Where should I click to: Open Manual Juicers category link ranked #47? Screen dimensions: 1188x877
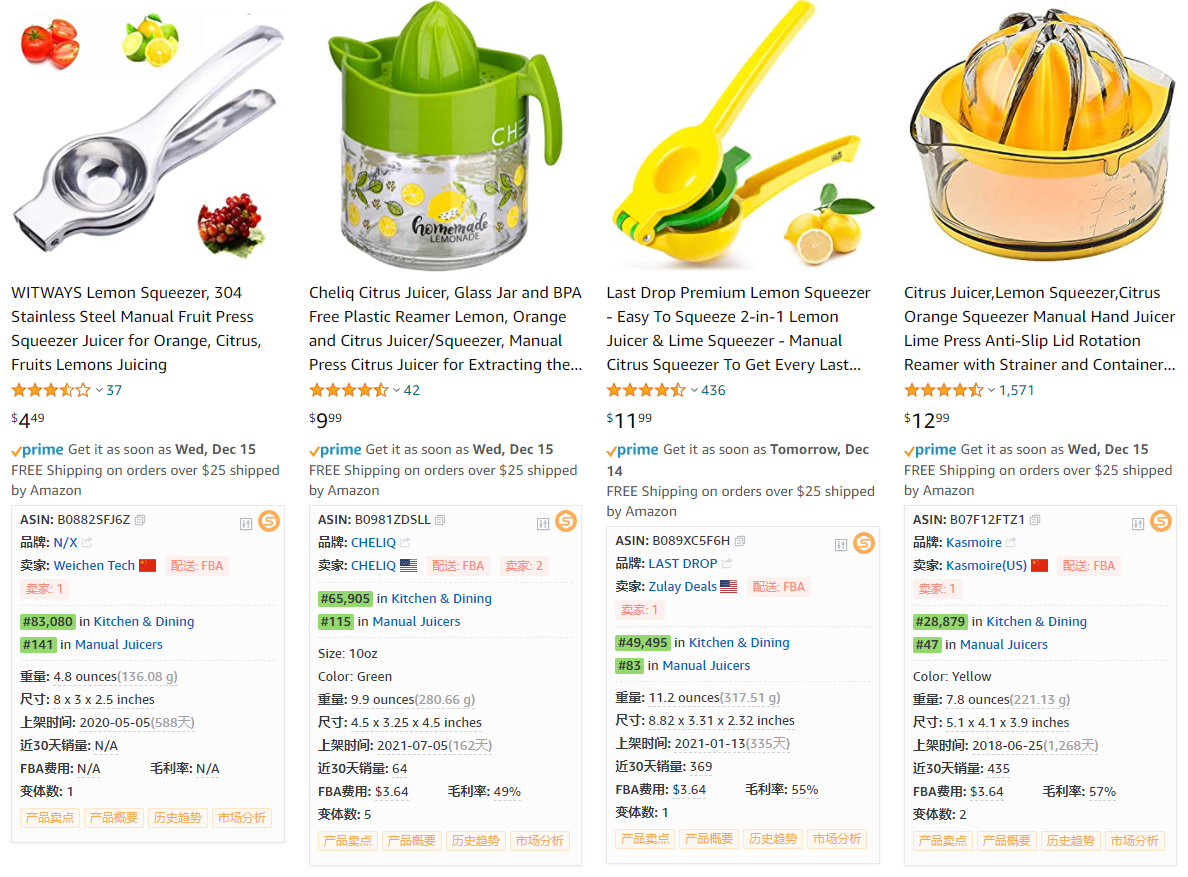[1003, 644]
